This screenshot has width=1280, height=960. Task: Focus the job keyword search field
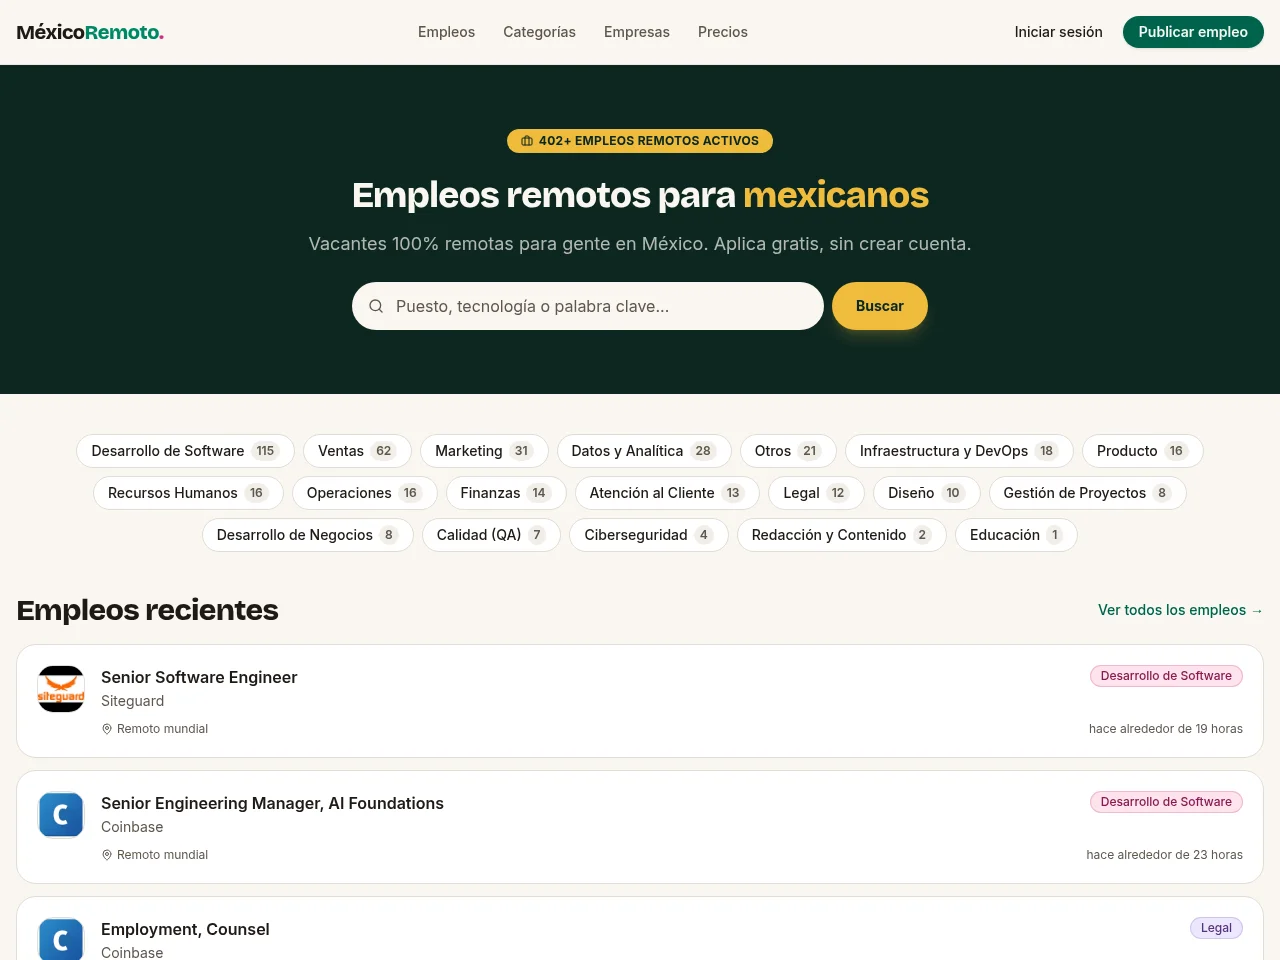coord(588,306)
